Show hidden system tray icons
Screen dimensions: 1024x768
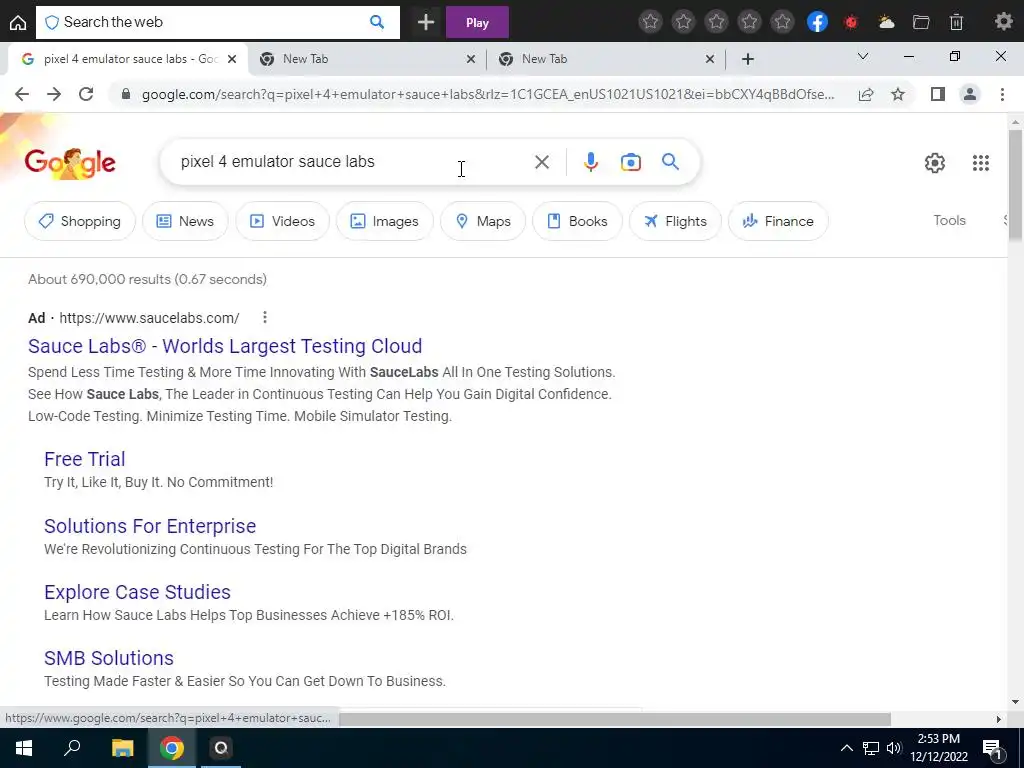coord(846,748)
